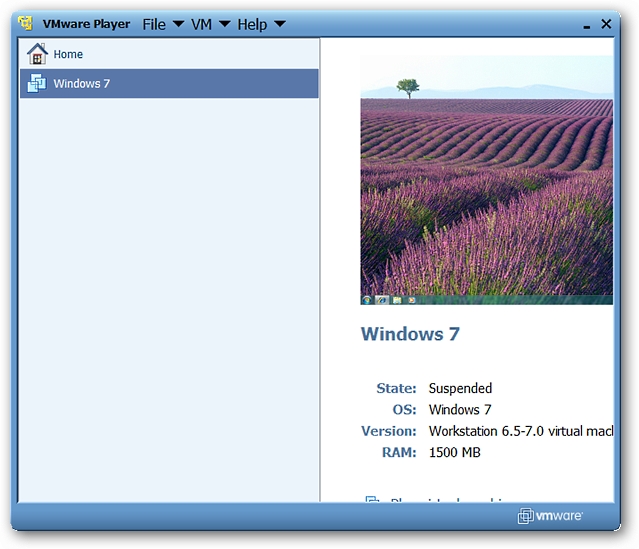639x549 pixels.
Task: Open the Help menu
Action: pos(252,24)
